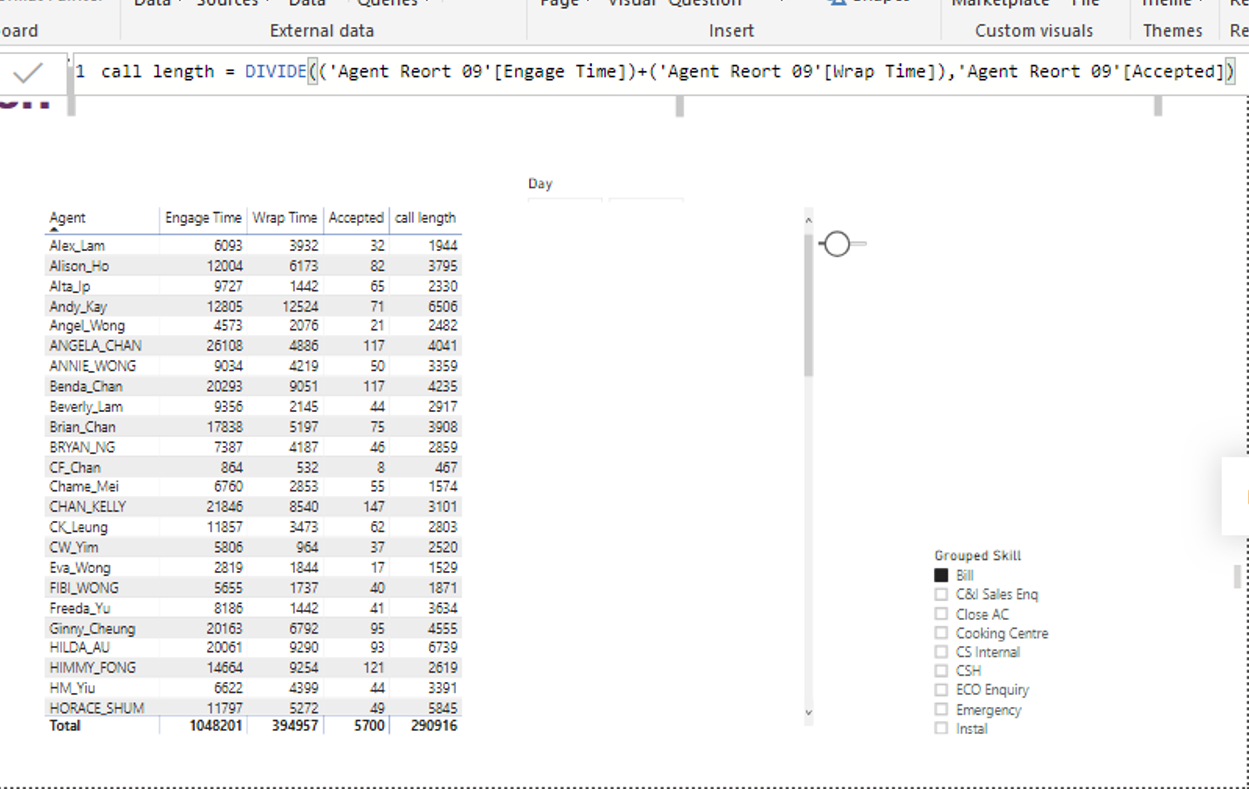
Task: Sort by Engage Time column header
Action: click(x=203, y=218)
